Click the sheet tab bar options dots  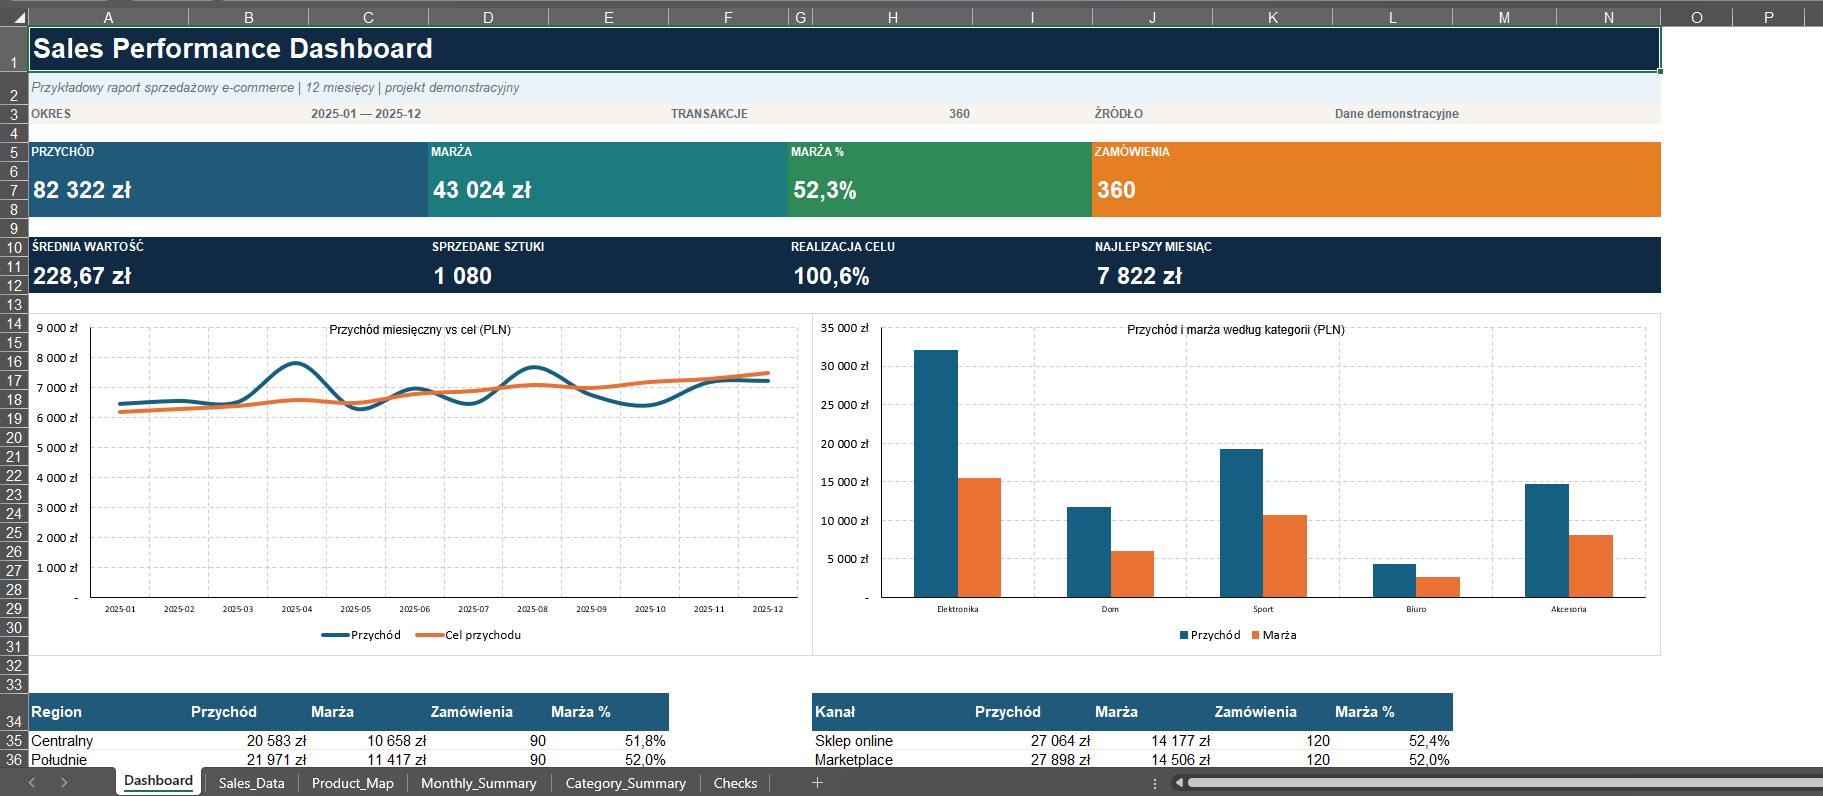1155,783
